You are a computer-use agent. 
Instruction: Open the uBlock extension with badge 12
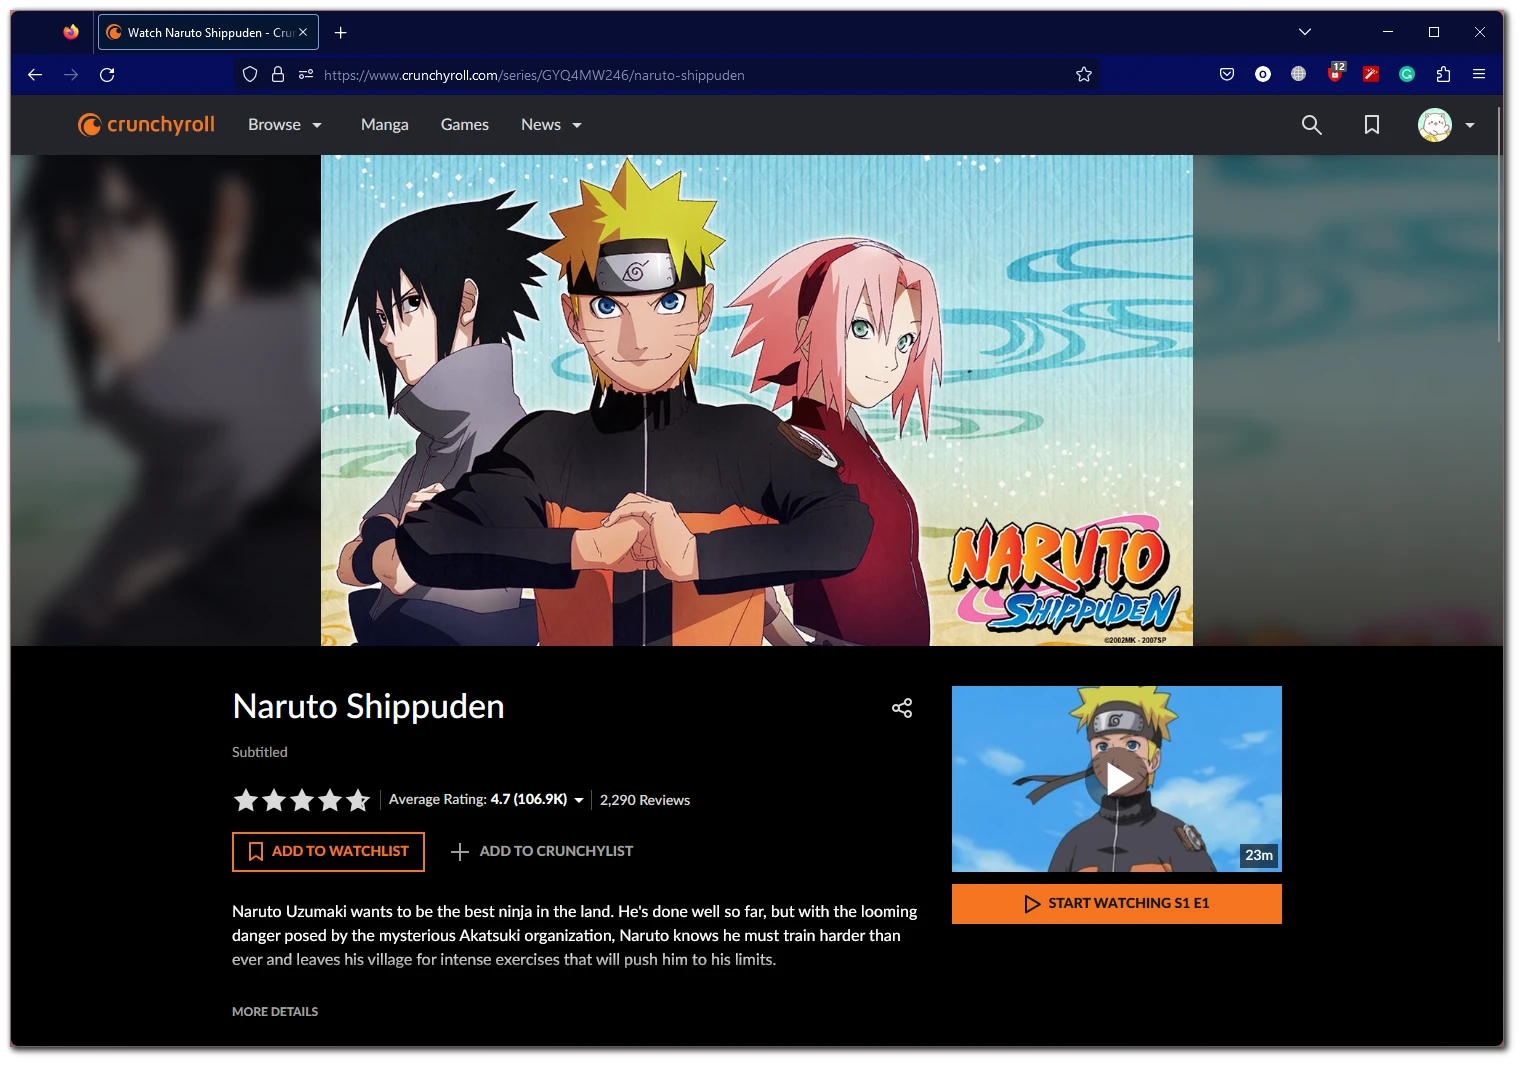[x=1336, y=73]
